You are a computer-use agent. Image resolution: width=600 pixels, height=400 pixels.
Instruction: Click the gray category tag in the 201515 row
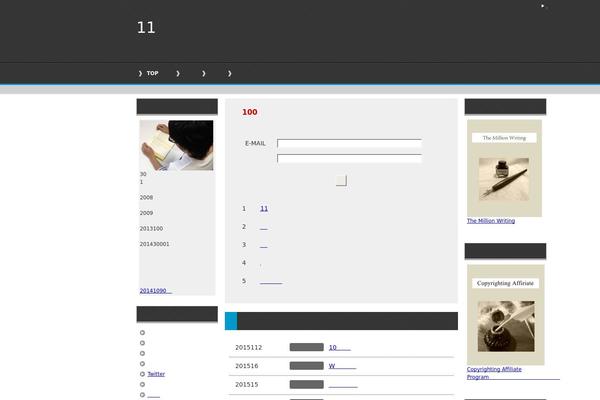306,384
